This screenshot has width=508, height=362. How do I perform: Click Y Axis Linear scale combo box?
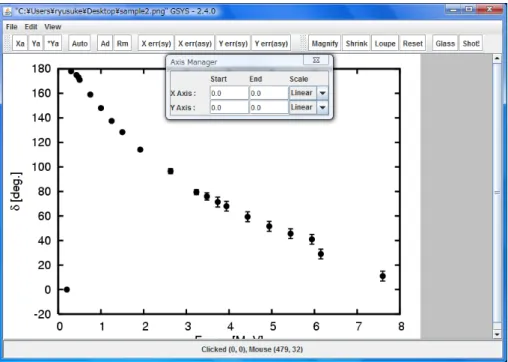click(x=308, y=107)
